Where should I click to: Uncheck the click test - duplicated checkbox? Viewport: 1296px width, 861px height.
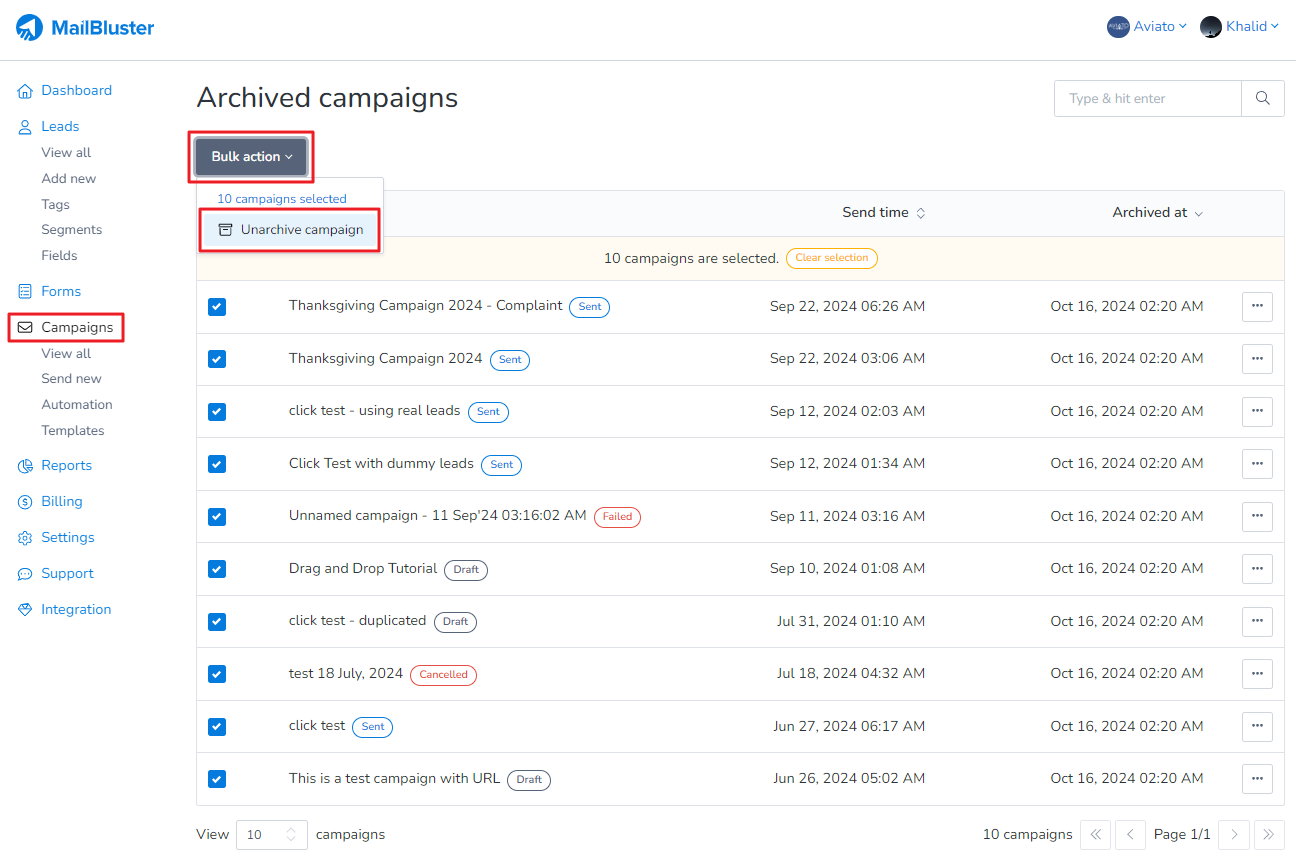pyautogui.click(x=217, y=622)
